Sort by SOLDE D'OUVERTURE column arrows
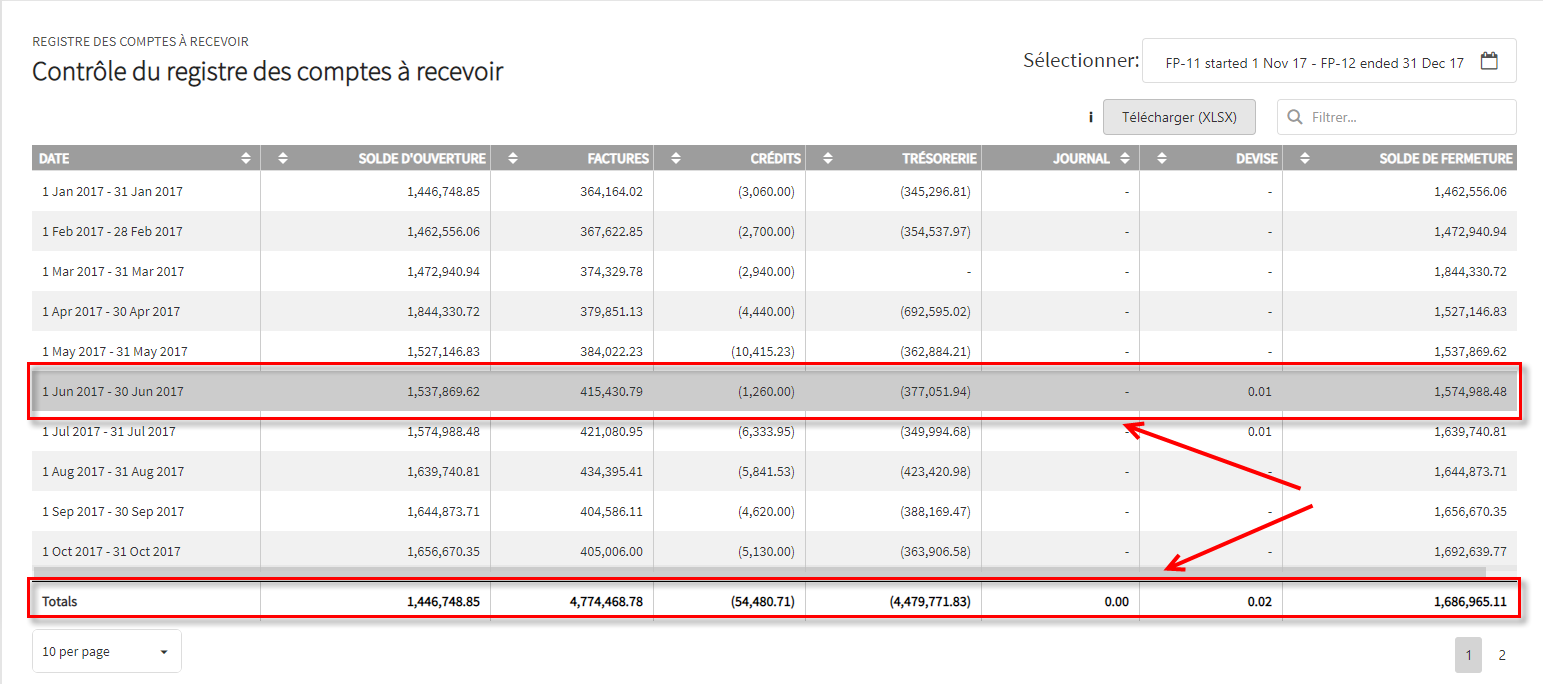 [x=282, y=158]
